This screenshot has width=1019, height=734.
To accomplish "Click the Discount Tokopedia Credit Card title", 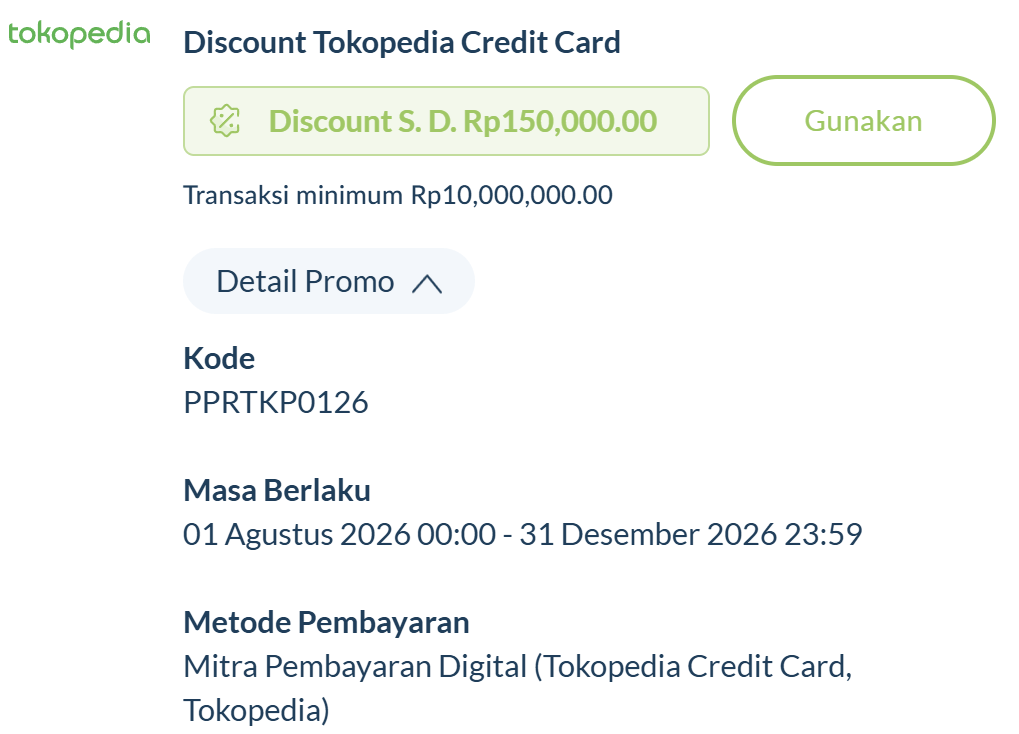I will [x=402, y=43].
